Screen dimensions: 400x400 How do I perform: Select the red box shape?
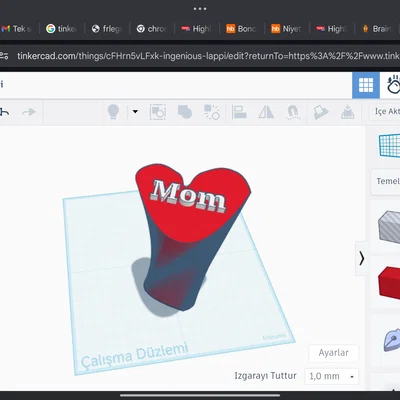(389, 282)
